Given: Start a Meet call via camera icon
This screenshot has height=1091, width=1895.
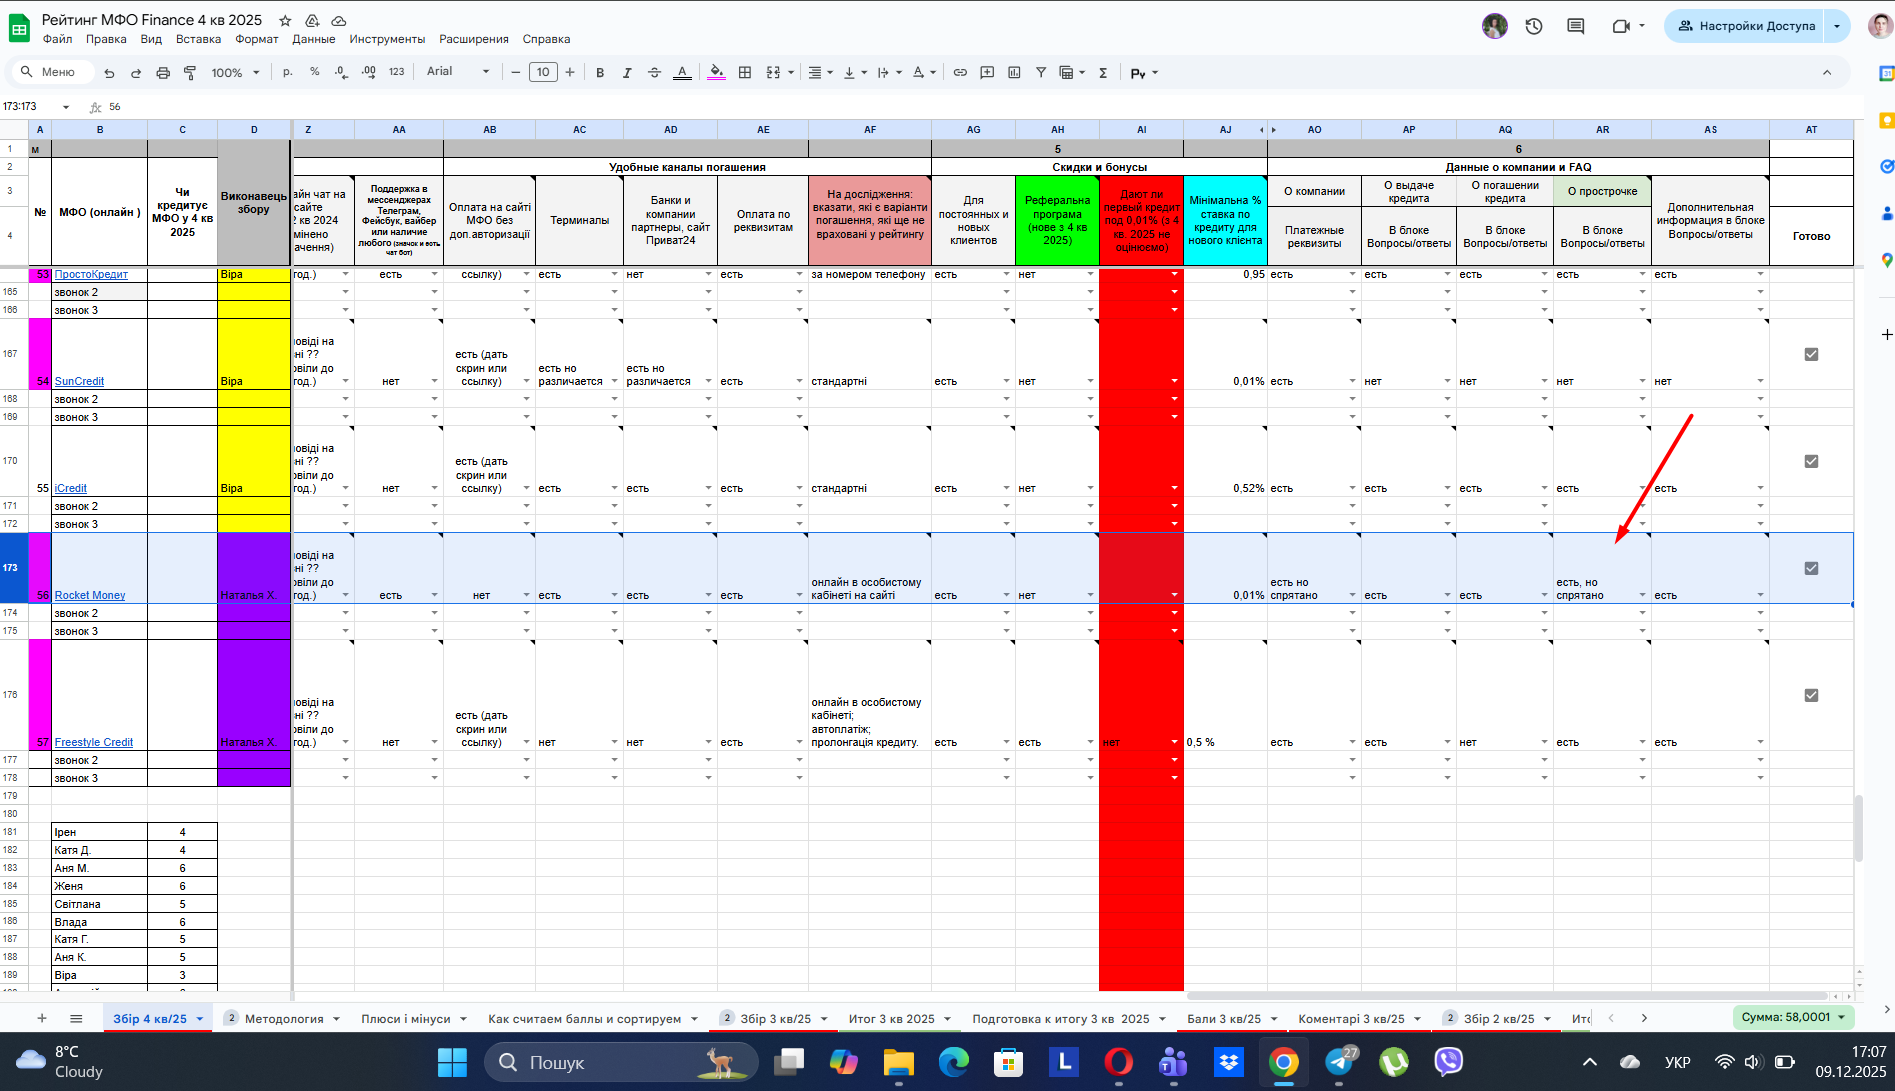Looking at the screenshot, I should tap(1621, 26).
